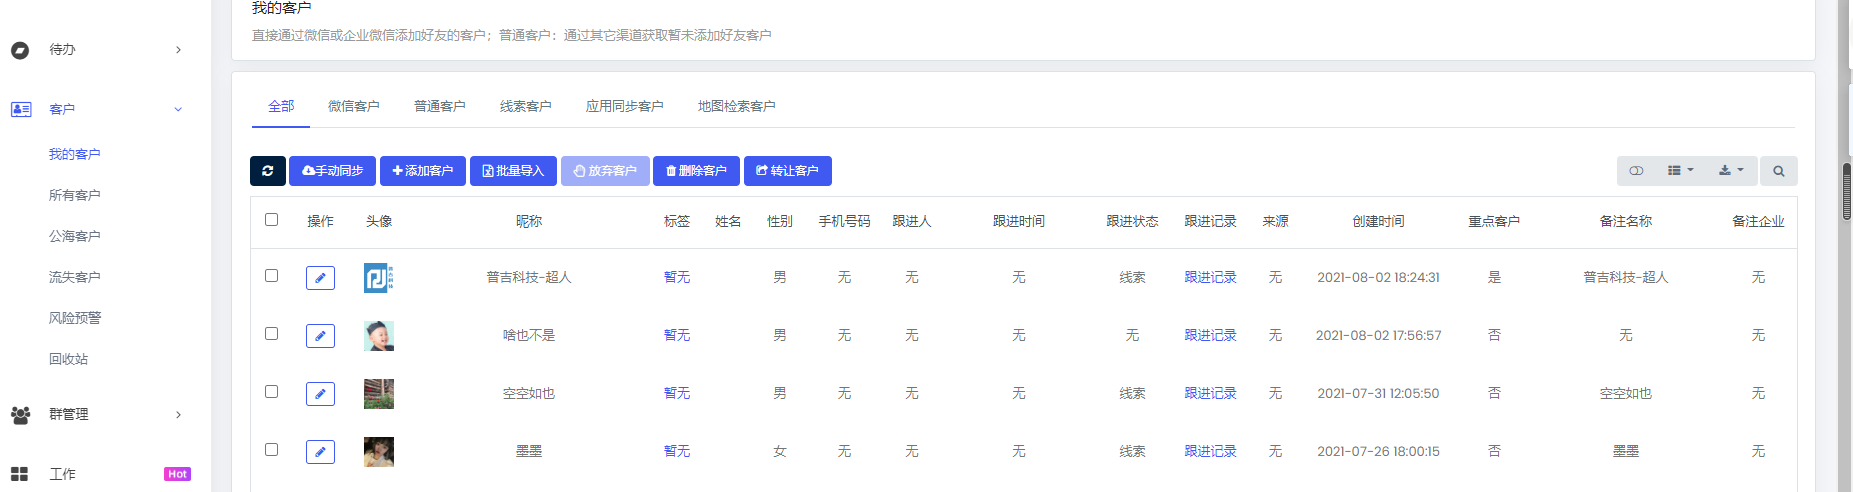Screen dimensions: 1853x492
Task: Check the 墨墨 row checkbox
Action: 271,450
